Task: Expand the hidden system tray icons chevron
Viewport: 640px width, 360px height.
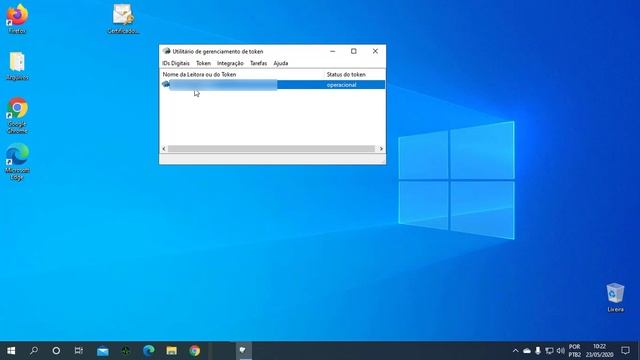Action: pyautogui.click(x=516, y=351)
